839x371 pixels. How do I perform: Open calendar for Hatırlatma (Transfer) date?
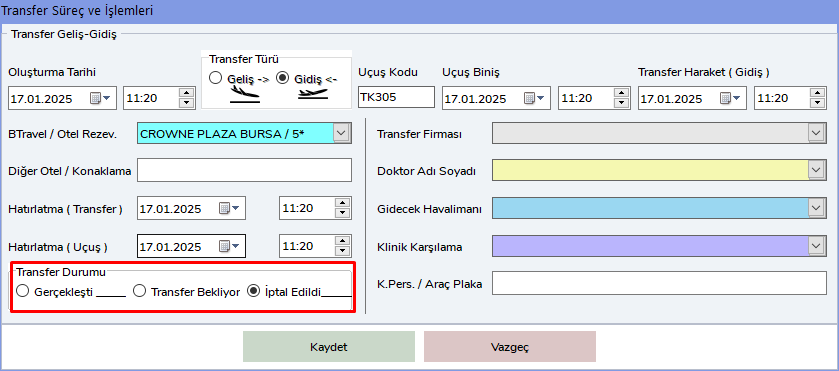(x=229, y=208)
